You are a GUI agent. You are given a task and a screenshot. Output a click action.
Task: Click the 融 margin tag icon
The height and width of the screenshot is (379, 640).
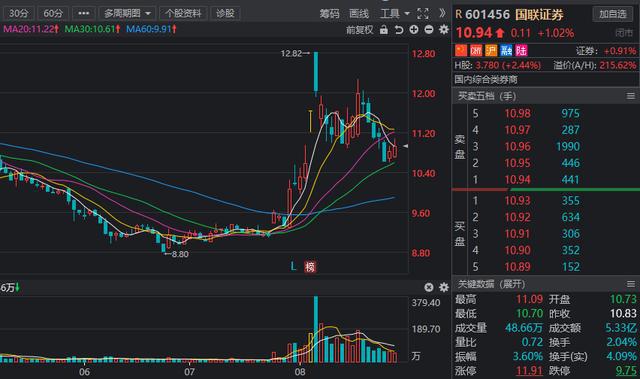[x=506, y=51]
